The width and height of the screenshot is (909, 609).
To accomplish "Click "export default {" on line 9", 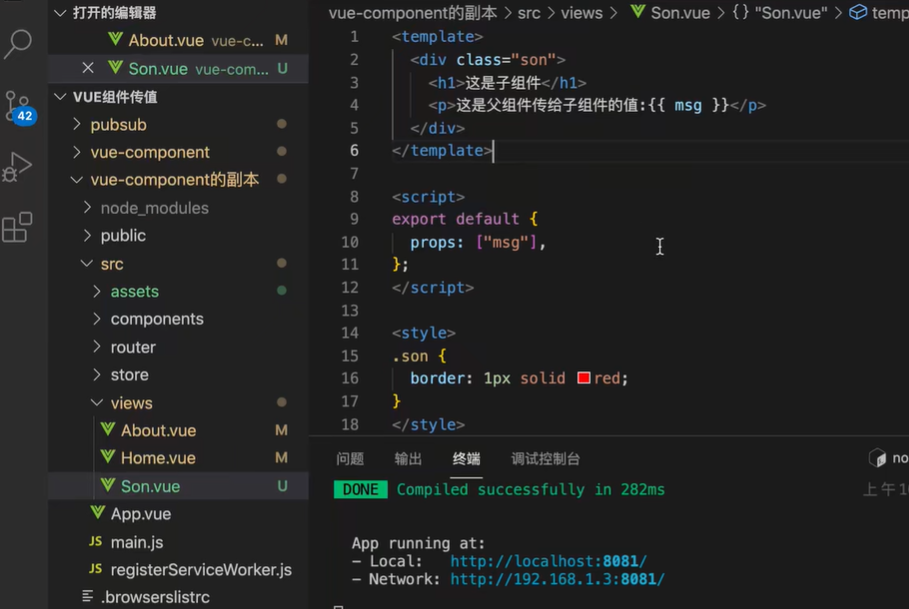I will pyautogui.click(x=465, y=219).
